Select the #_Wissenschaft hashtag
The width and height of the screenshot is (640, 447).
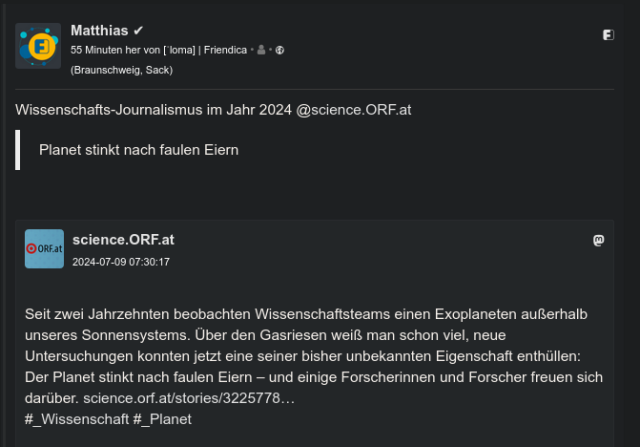coord(76,419)
